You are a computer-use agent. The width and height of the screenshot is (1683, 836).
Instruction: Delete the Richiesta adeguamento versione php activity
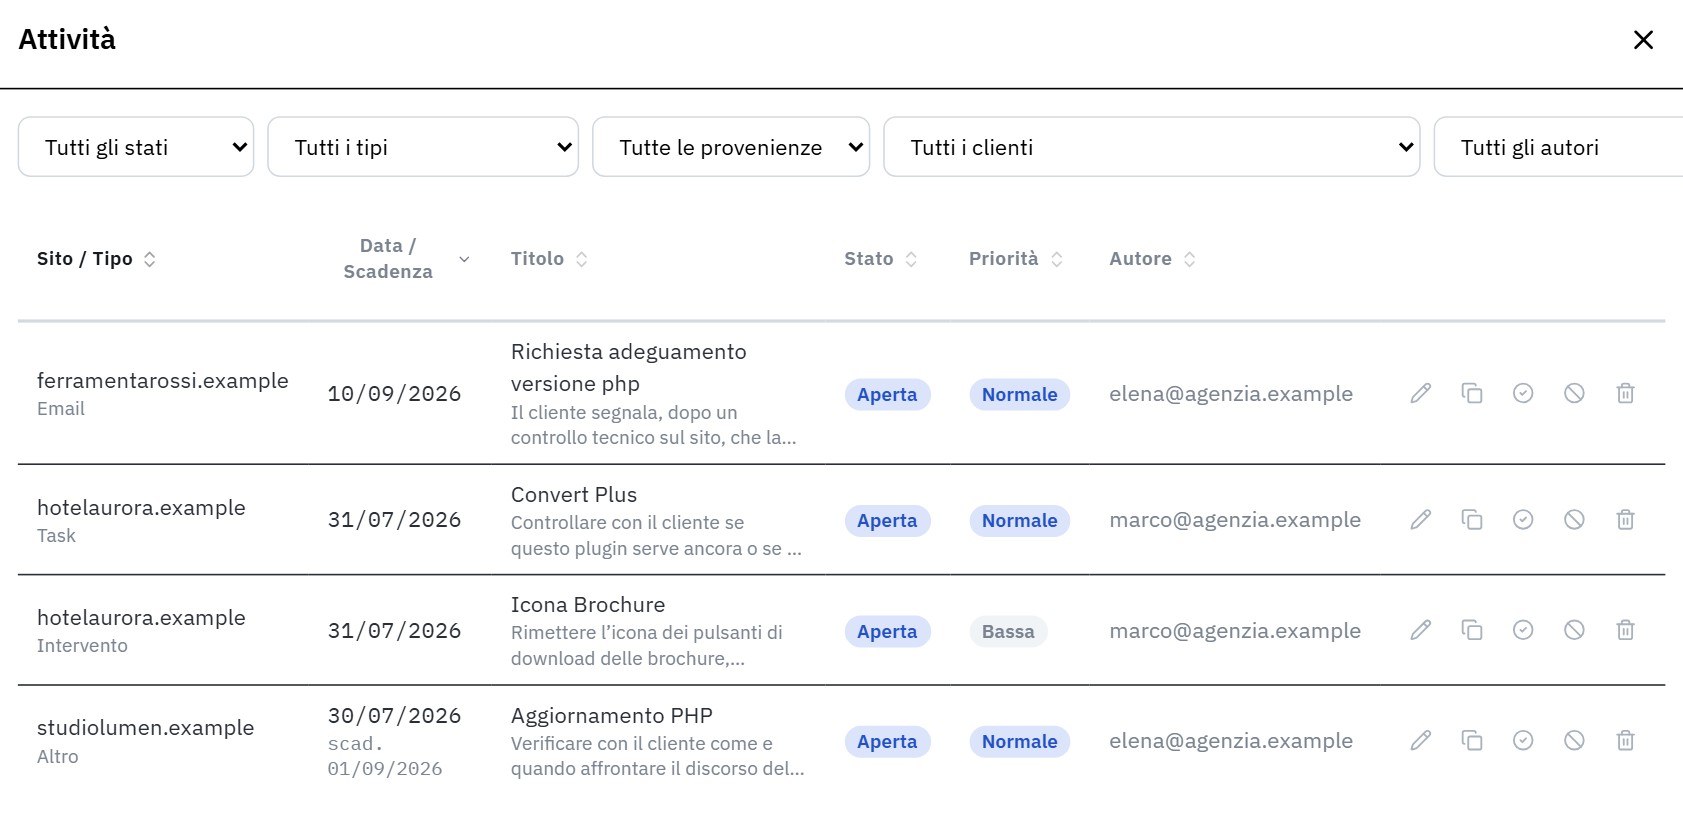click(x=1626, y=394)
